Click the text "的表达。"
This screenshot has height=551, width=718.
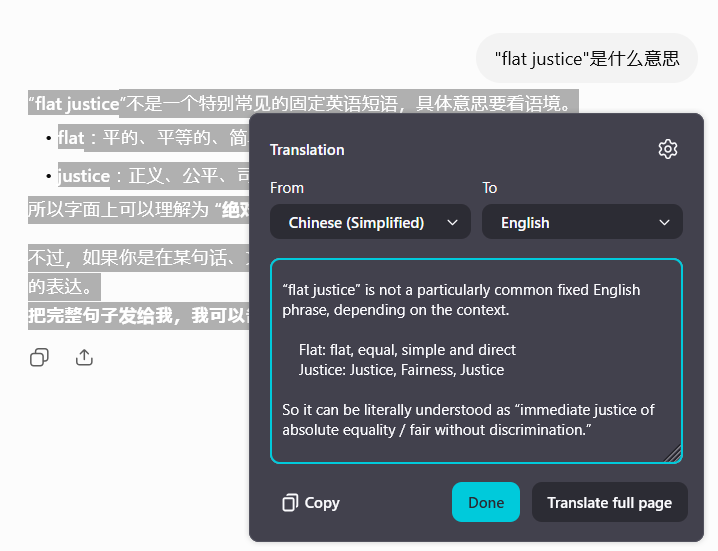pos(64,286)
